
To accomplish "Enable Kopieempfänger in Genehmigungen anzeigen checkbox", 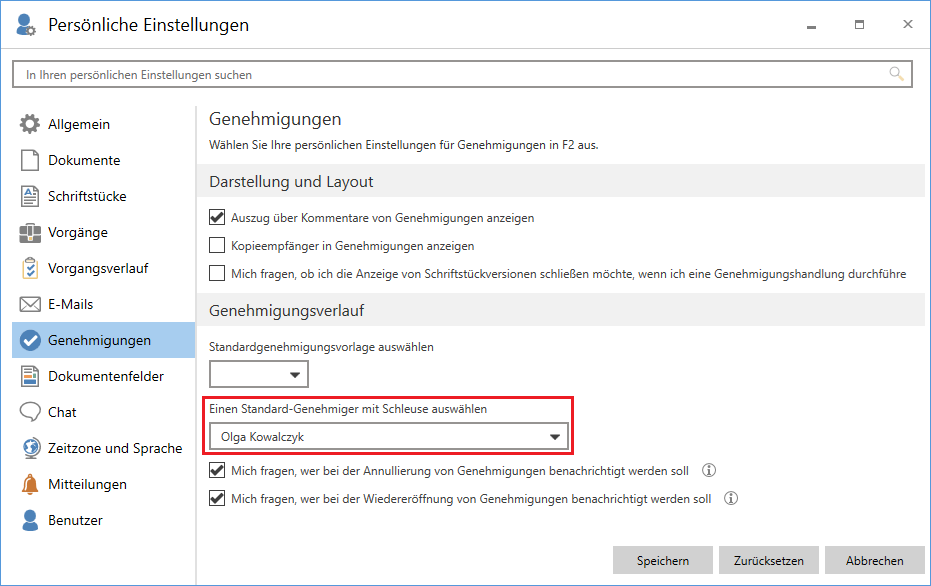I will [x=217, y=246].
